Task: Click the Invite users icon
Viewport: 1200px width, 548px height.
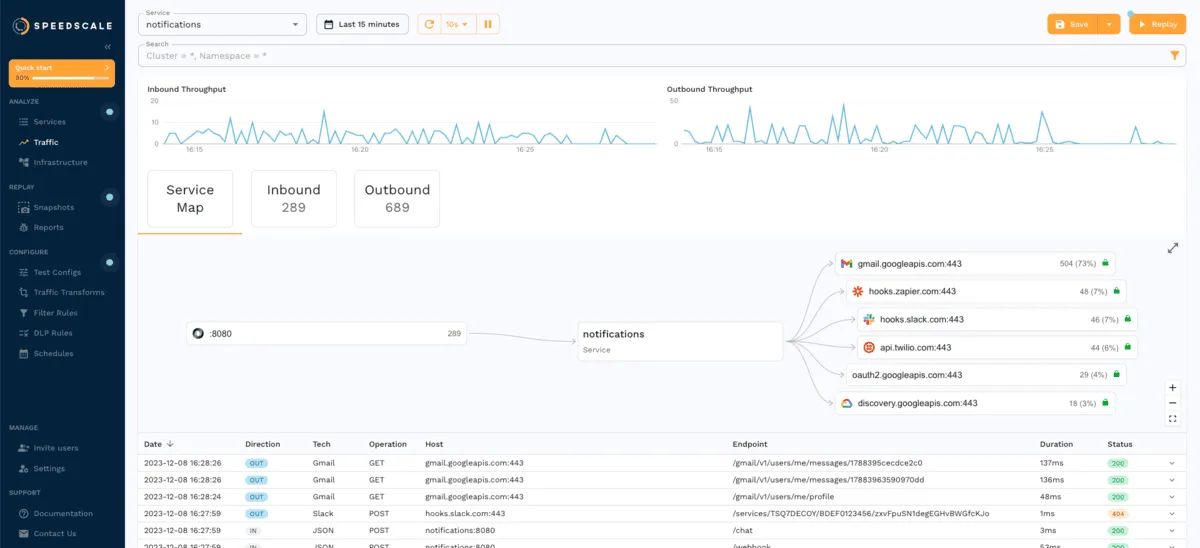Action: [24, 448]
